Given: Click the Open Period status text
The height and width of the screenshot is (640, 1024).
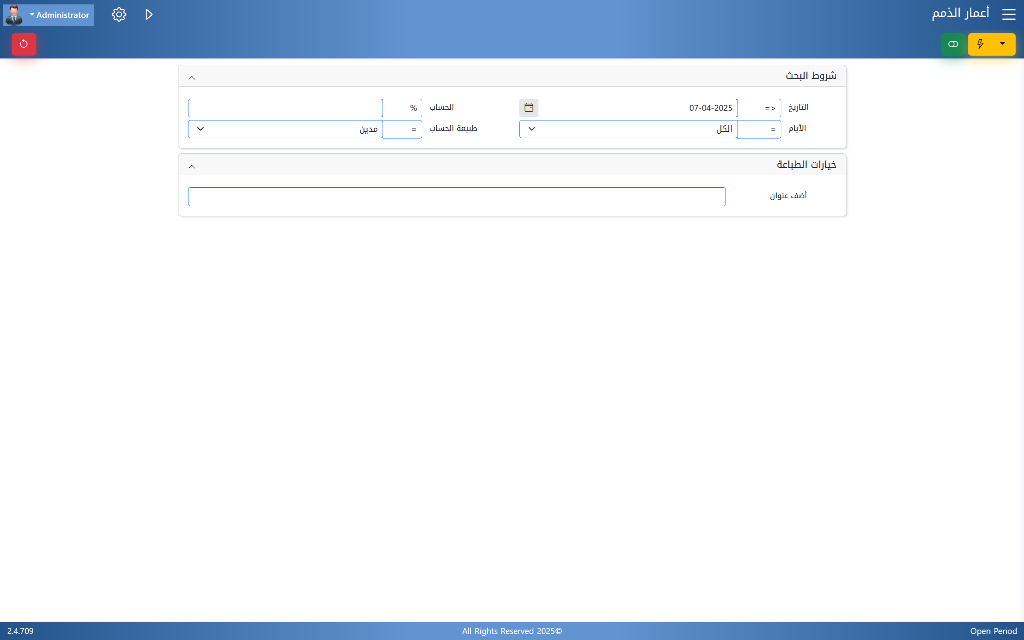Looking at the screenshot, I should tap(992, 631).
